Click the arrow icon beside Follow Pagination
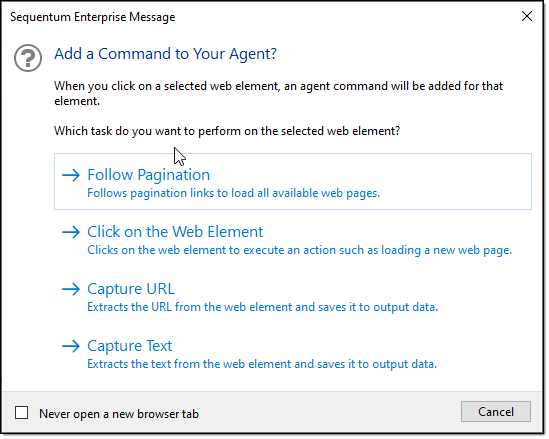The image size is (549, 439). point(71,175)
